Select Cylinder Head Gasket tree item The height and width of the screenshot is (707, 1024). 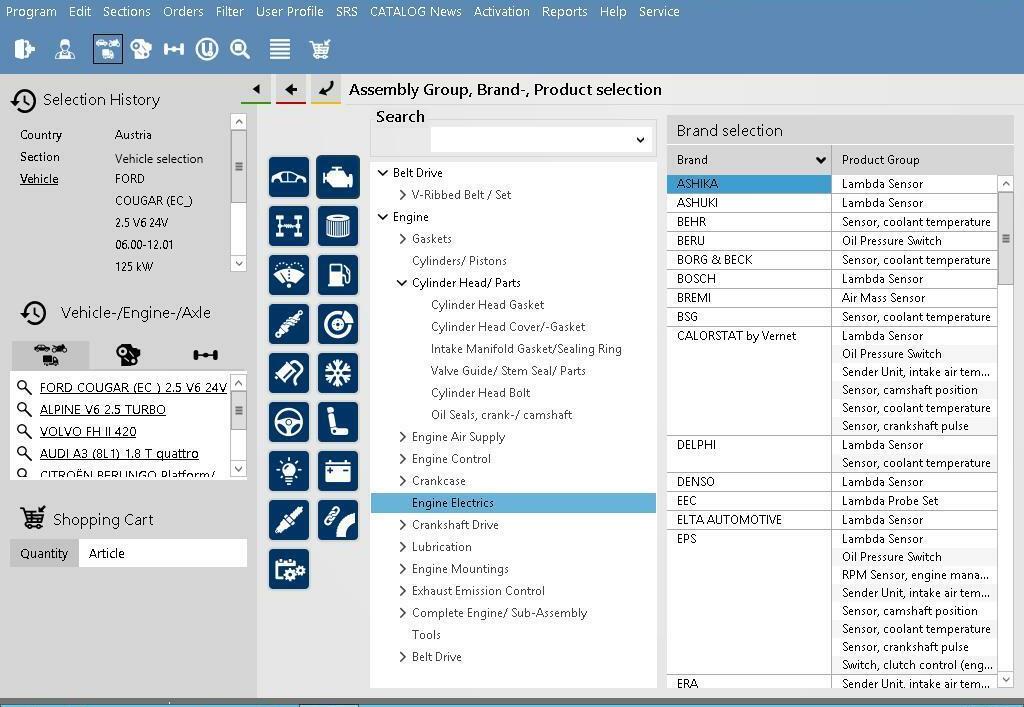coord(487,305)
